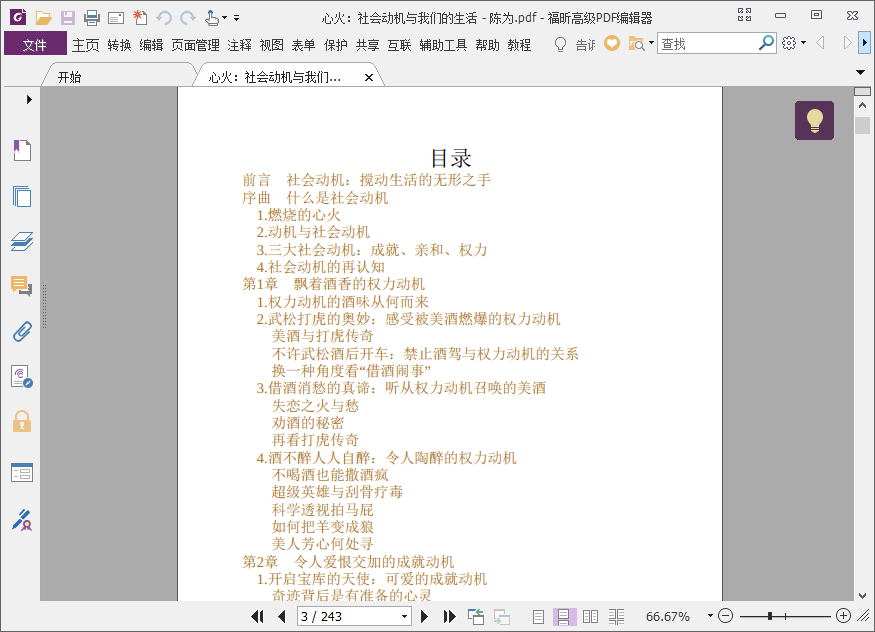
Task: Open the Layers panel in the sidebar
Action: click(x=22, y=241)
